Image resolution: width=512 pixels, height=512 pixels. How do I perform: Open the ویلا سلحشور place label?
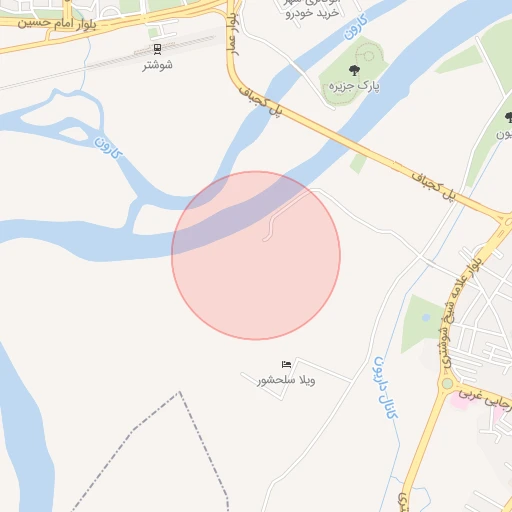[286, 380]
